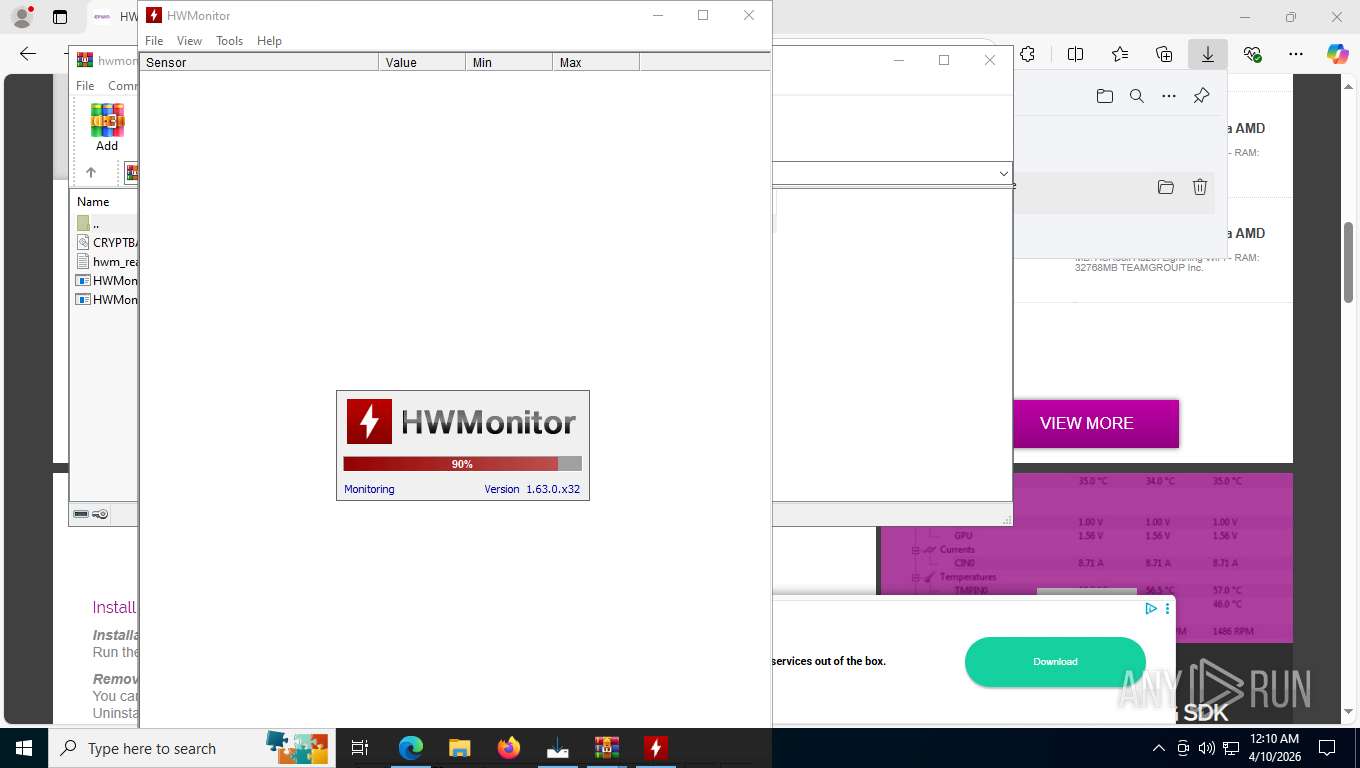Toggle Edge split screen icon
Viewport: 1360px width, 768px height.
tap(1075, 54)
